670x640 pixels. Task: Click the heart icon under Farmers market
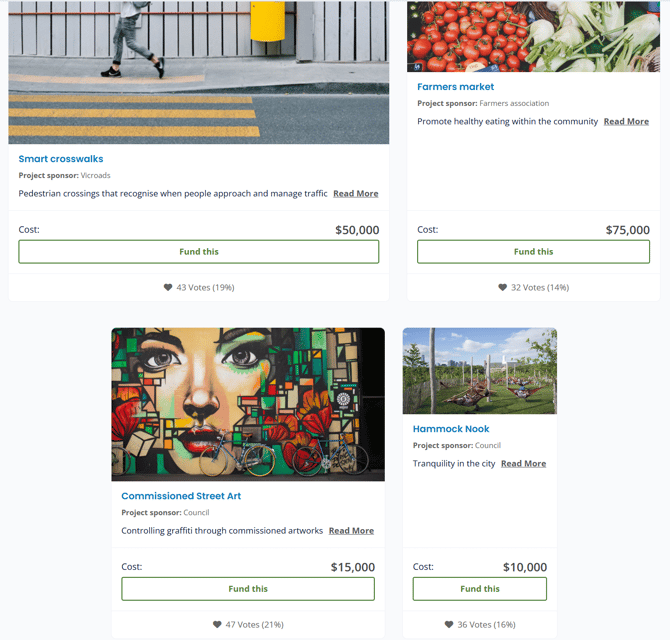click(x=502, y=288)
